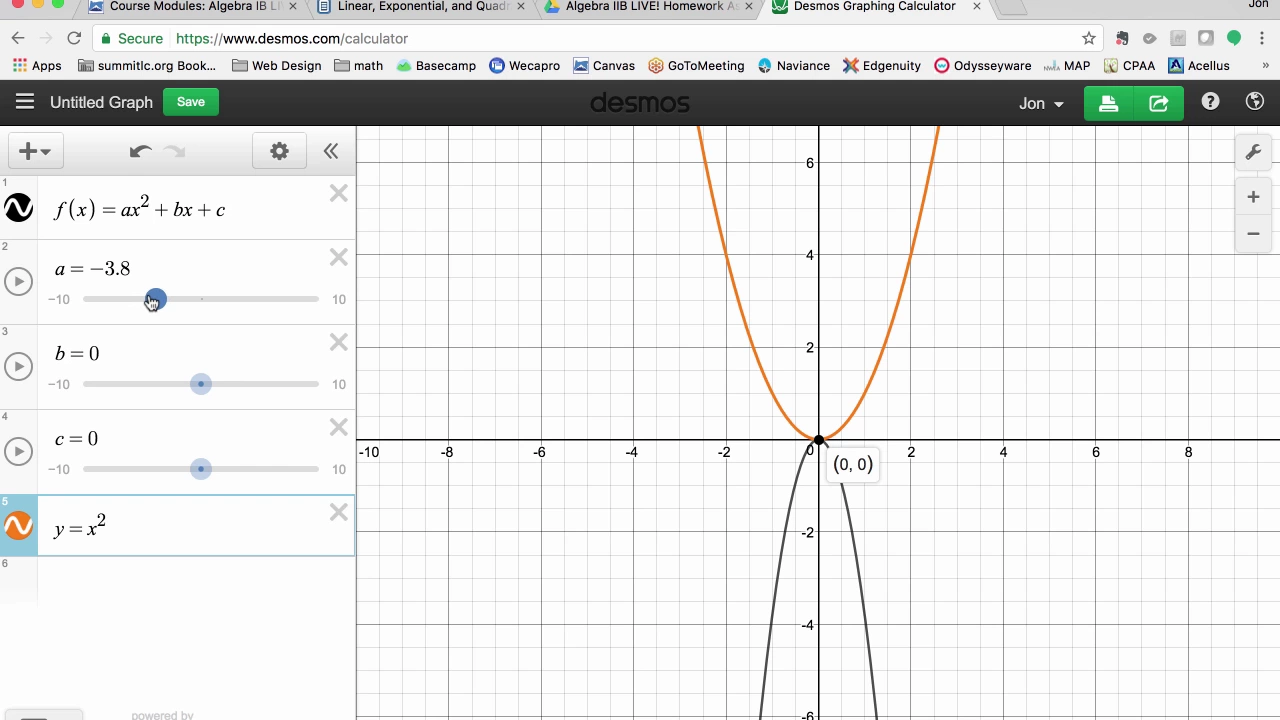The width and height of the screenshot is (1280, 720).
Task: Switch to Algebra IIB LIVE! Homework tab
Action: click(x=648, y=7)
